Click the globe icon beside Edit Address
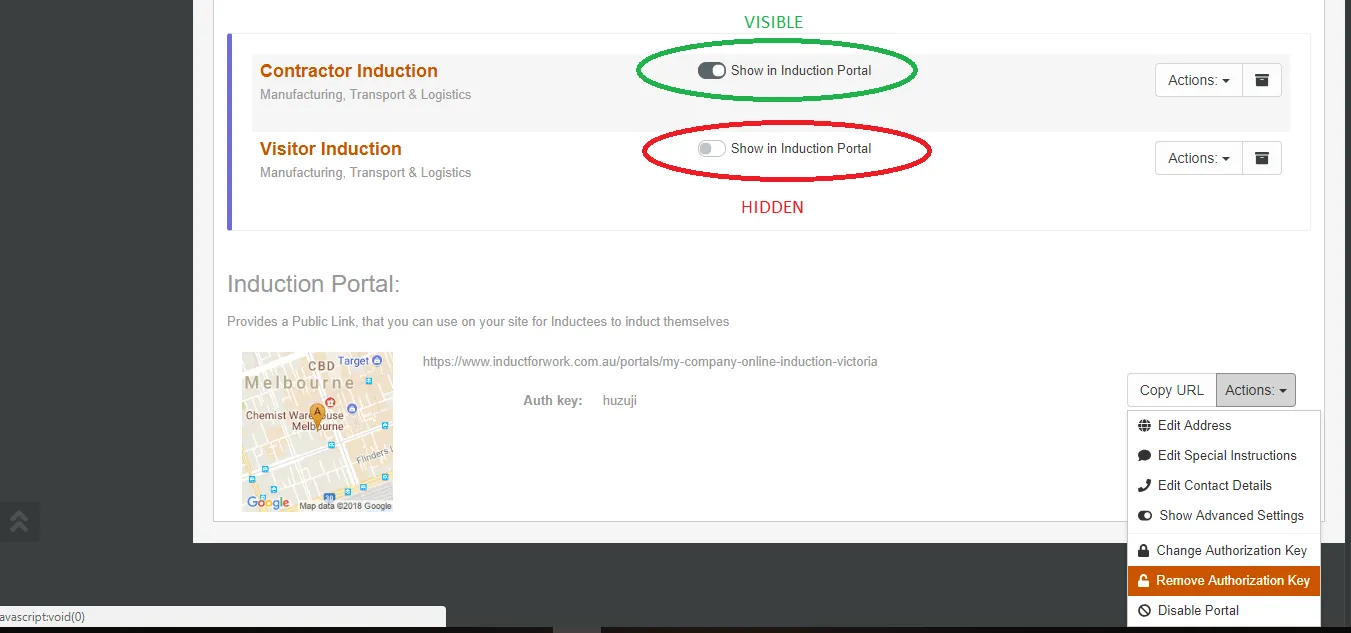 pyautogui.click(x=1145, y=426)
